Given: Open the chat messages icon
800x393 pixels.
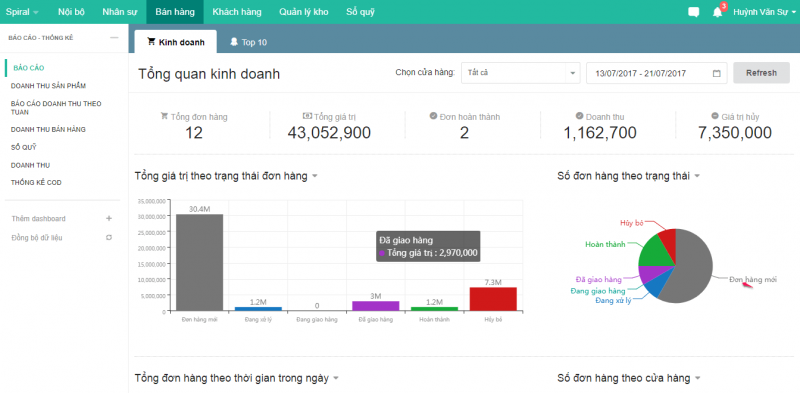Looking at the screenshot, I should click(x=693, y=12).
